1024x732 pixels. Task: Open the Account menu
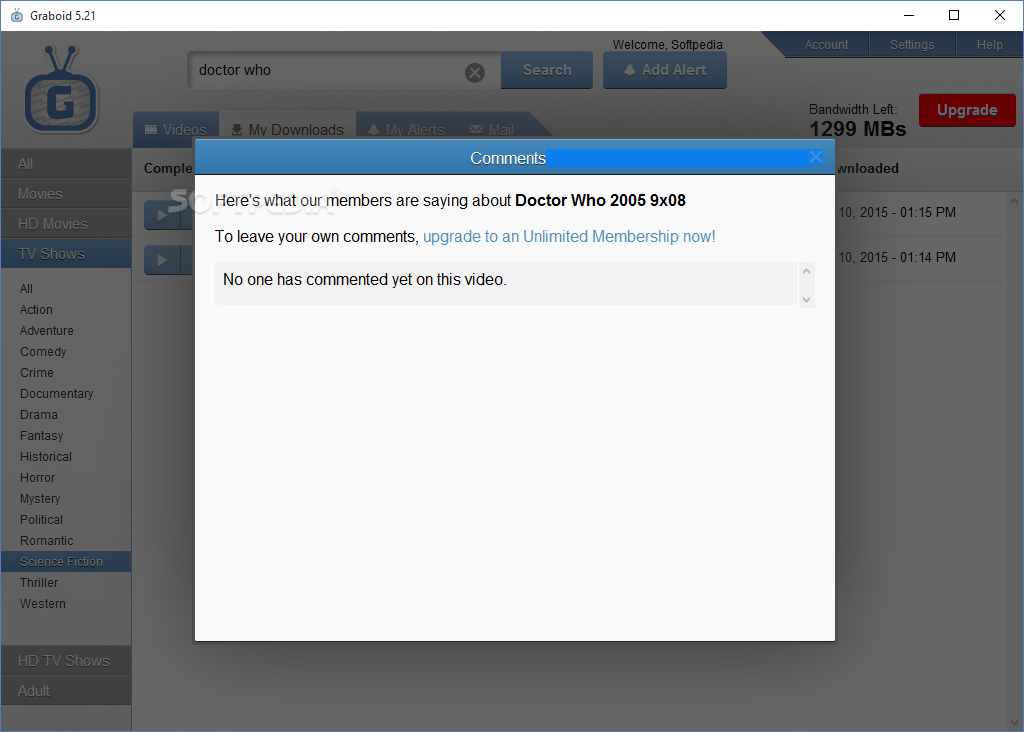click(826, 44)
